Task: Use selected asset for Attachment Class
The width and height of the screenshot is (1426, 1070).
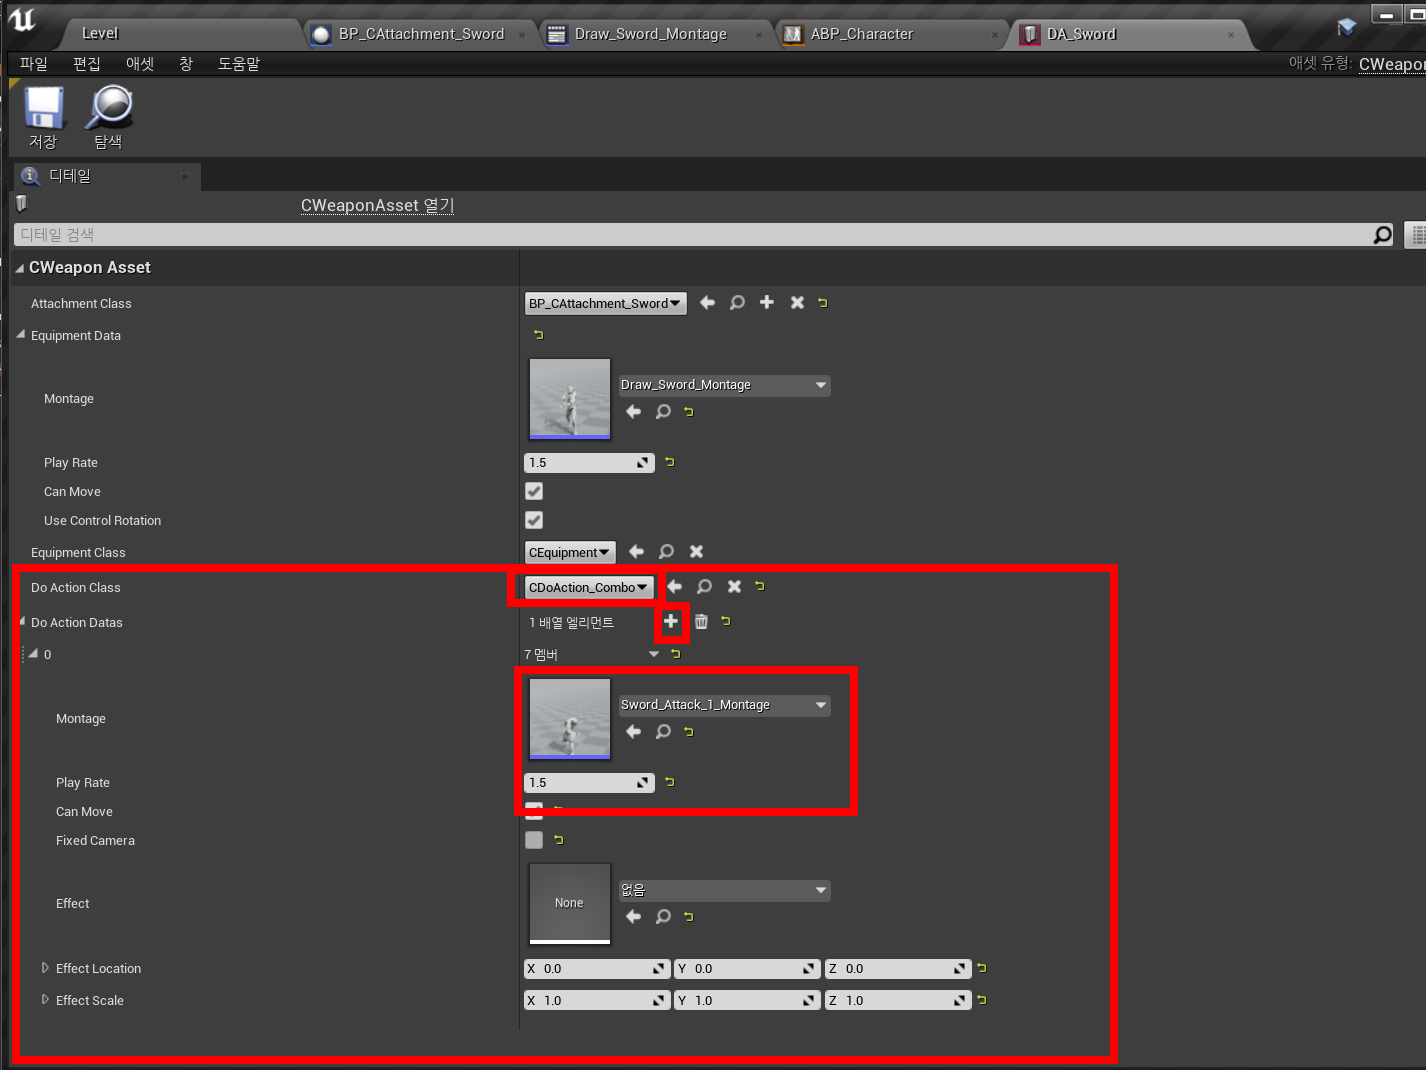Action: 707,302
